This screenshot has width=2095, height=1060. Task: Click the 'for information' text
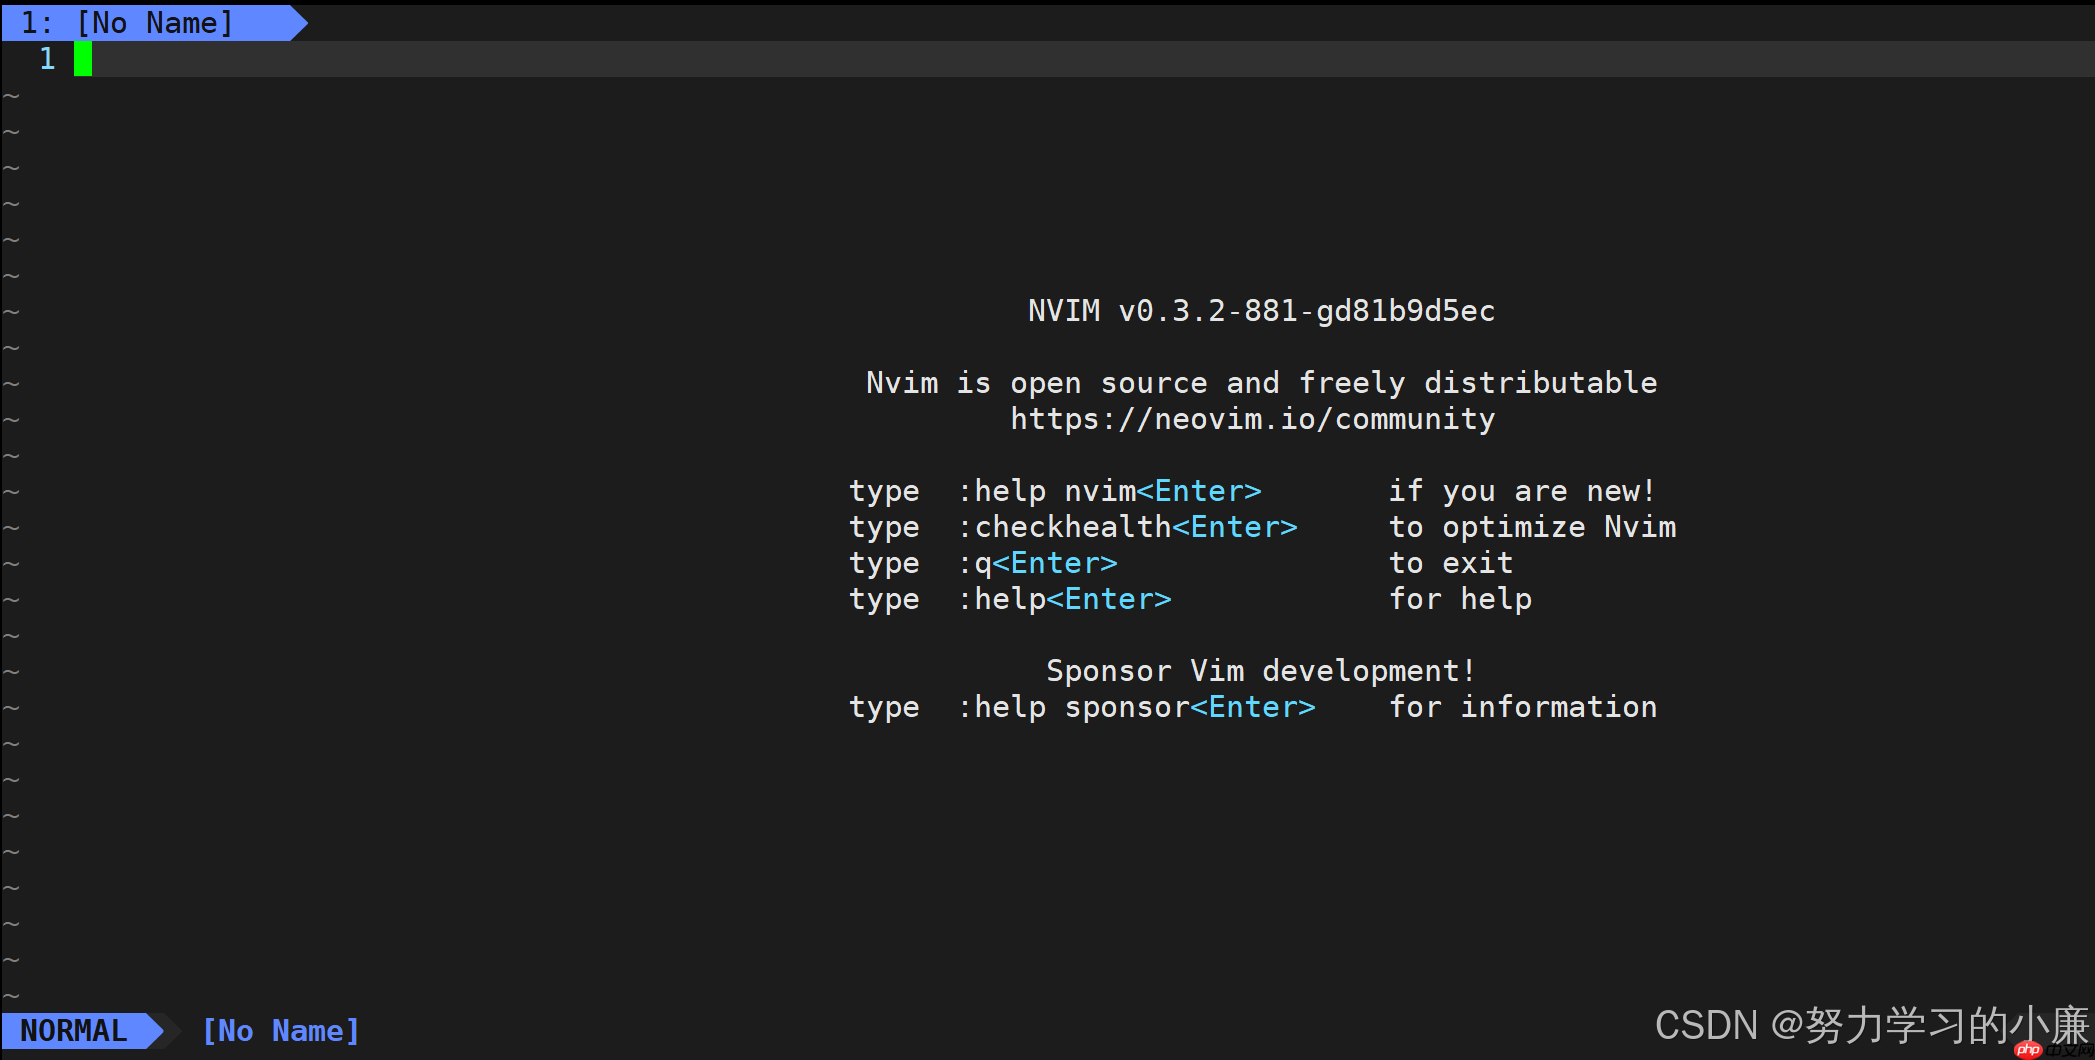[1522, 707]
